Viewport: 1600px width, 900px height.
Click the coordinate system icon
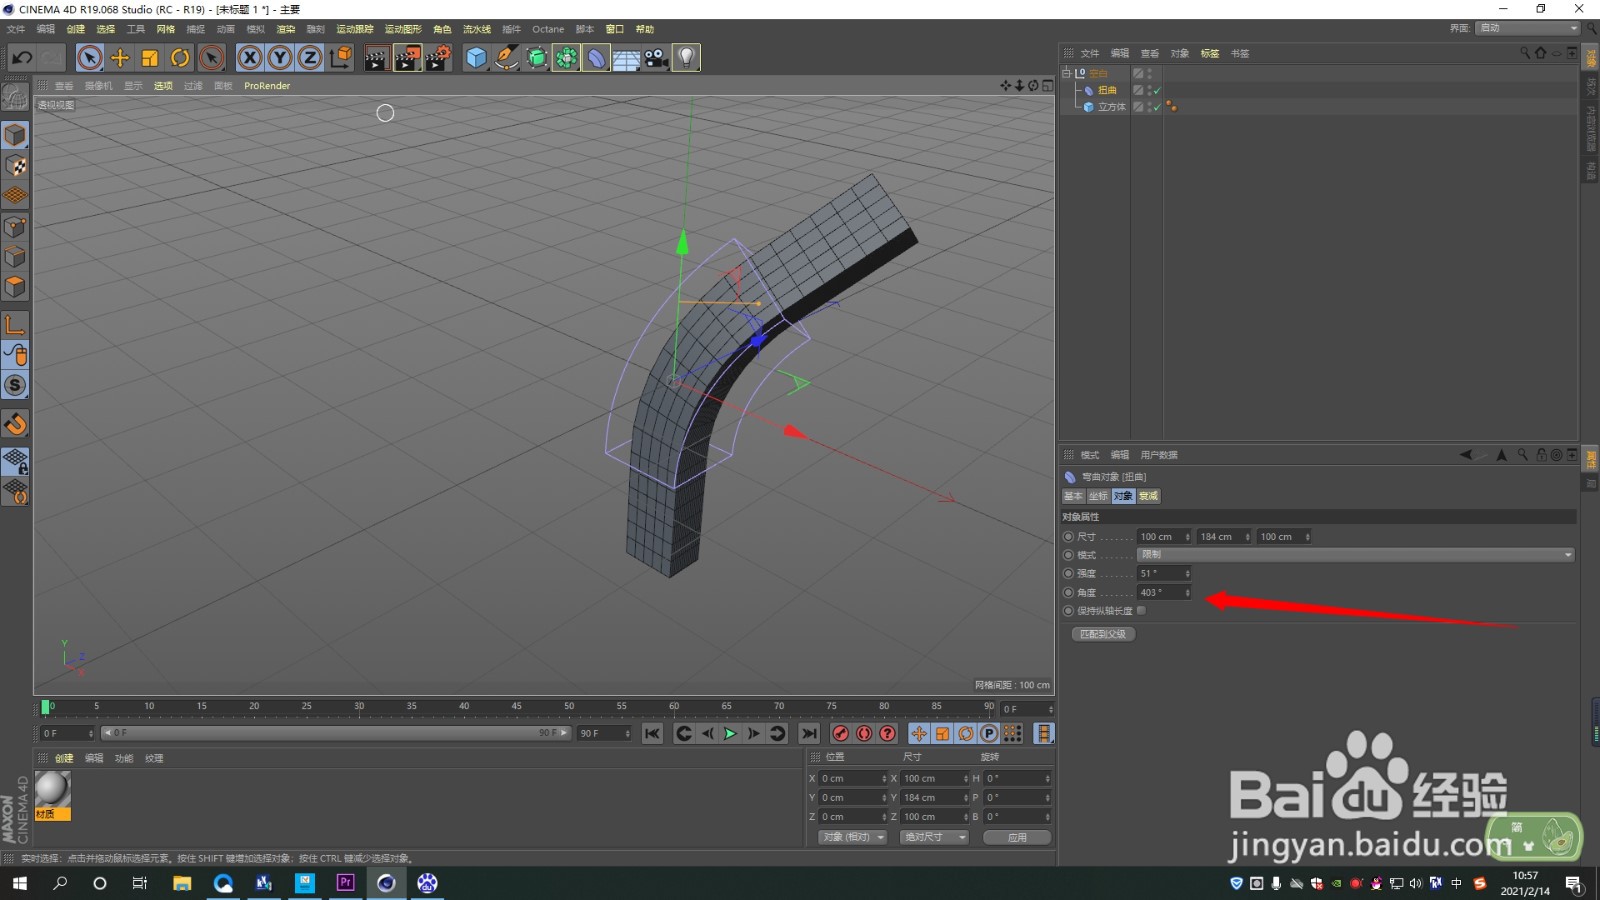(x=341, y=58)
